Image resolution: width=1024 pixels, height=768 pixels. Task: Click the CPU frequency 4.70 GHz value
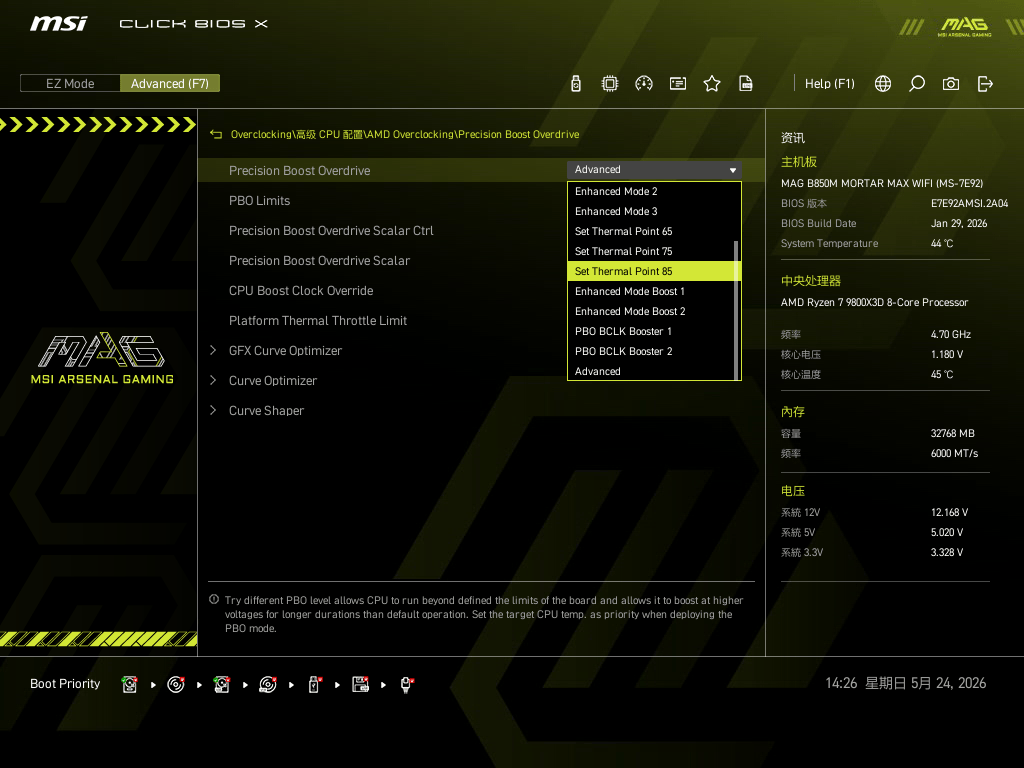tap(951, 334)
